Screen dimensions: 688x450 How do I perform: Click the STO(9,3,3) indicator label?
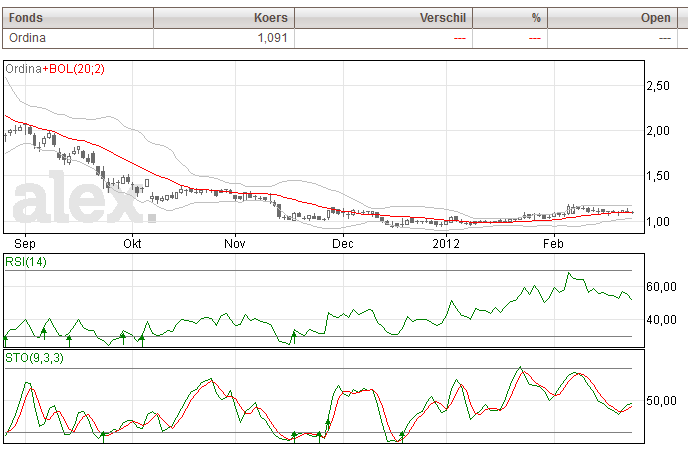click(x=34, y=358)
